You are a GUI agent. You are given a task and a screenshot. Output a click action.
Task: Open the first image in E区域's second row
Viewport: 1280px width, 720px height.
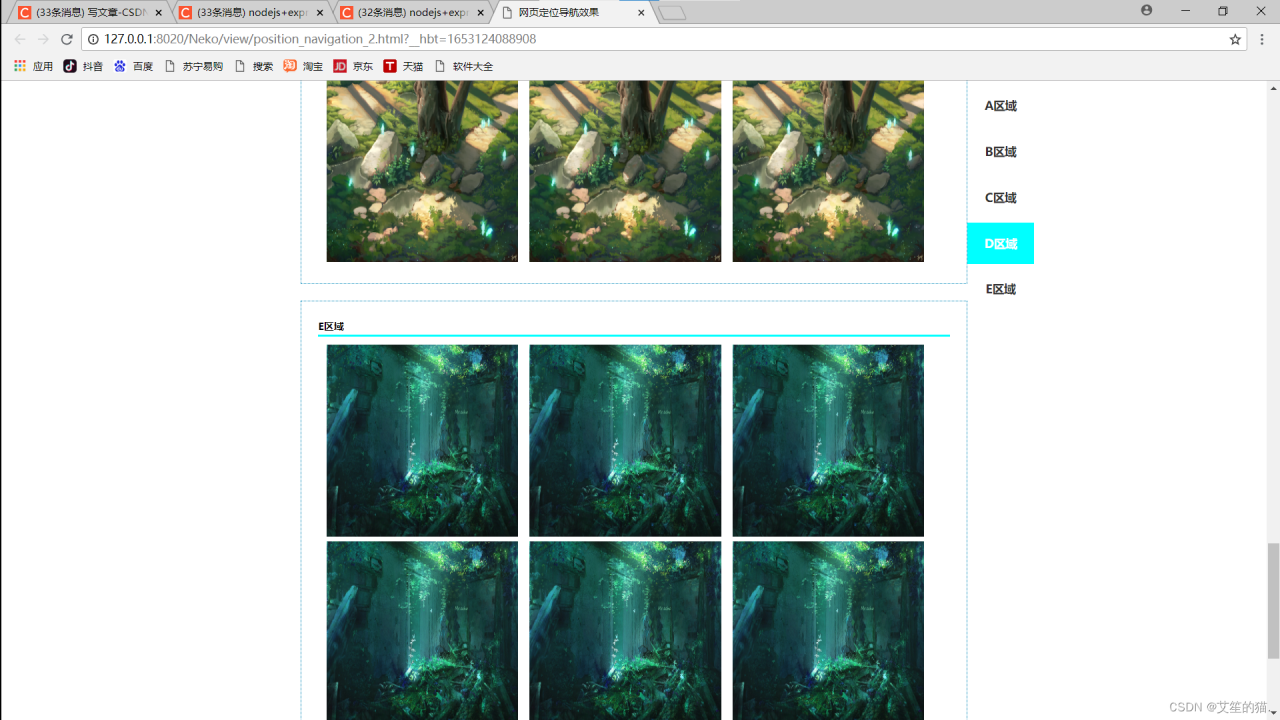tap(422, 631)
